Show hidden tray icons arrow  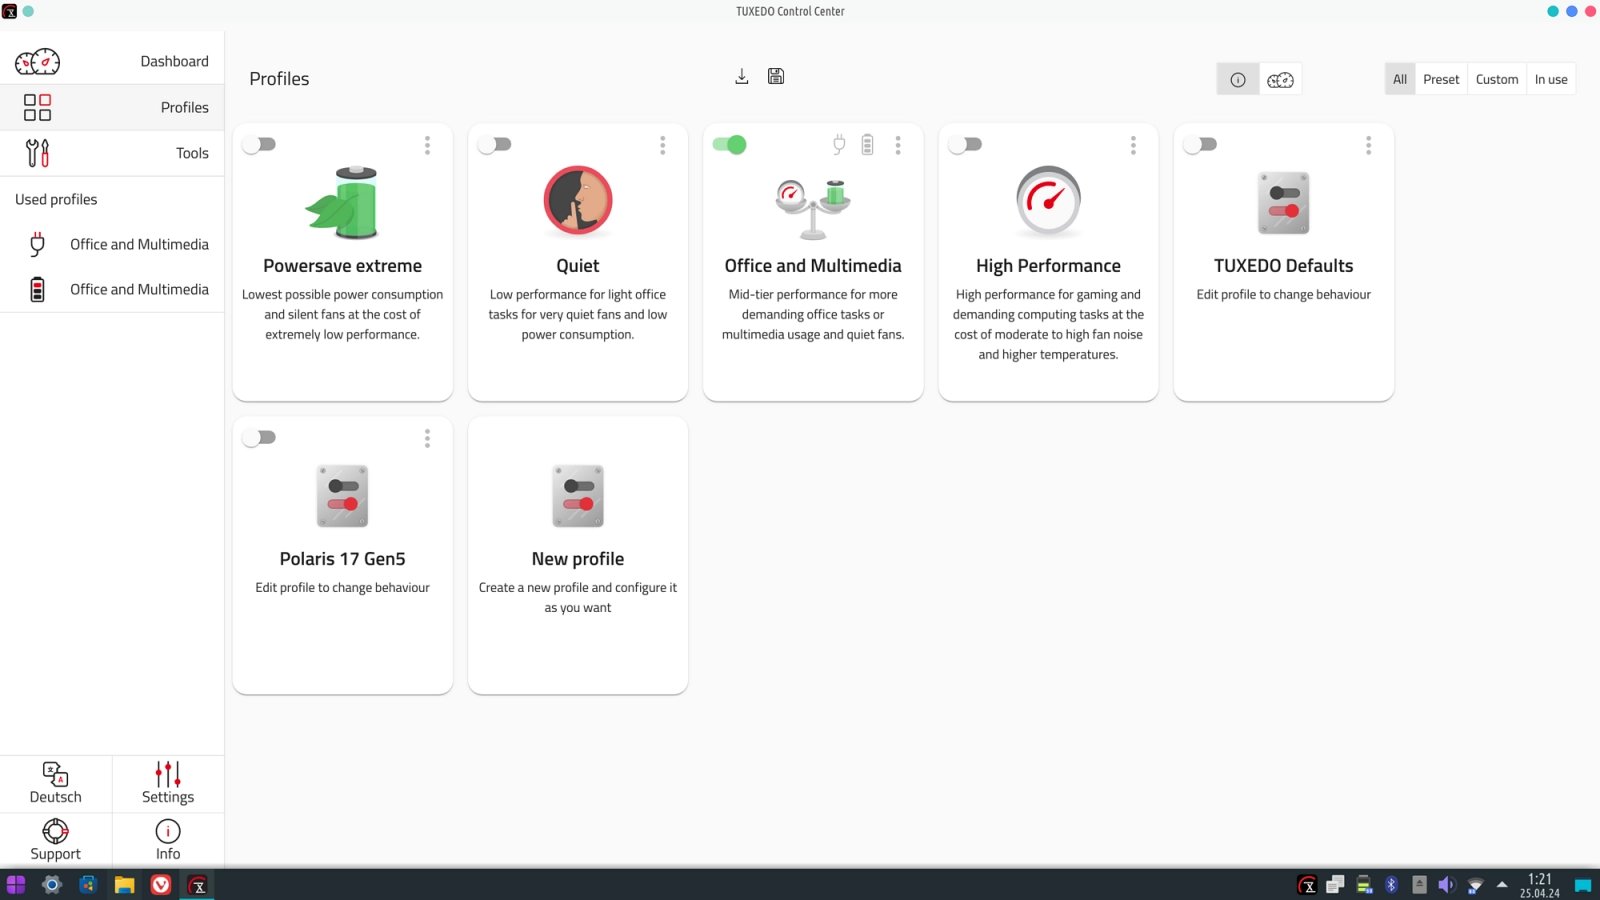(x=1502, y=885)
